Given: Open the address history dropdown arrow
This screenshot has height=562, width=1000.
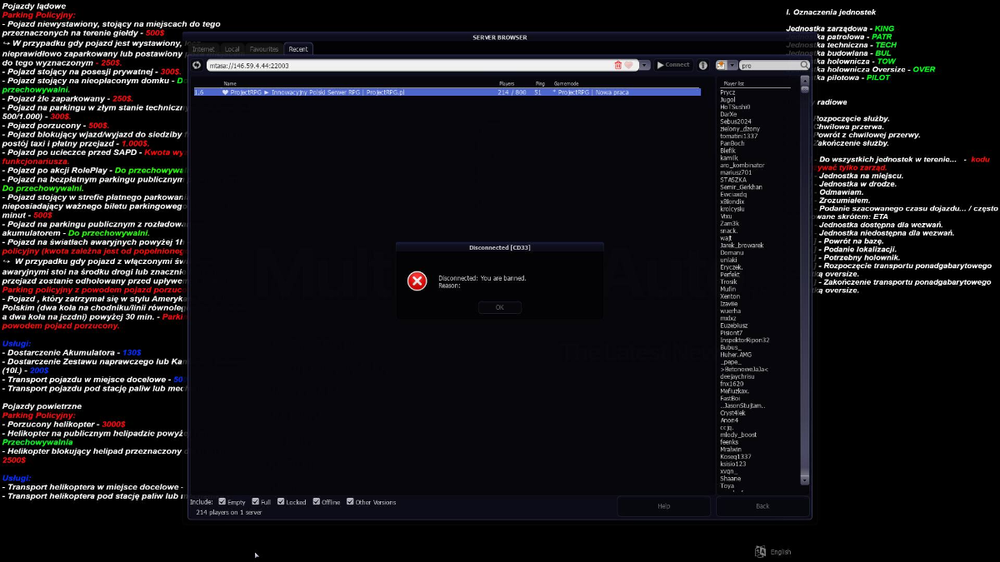Looking at the screenshot, I should [x=645, y=65].
